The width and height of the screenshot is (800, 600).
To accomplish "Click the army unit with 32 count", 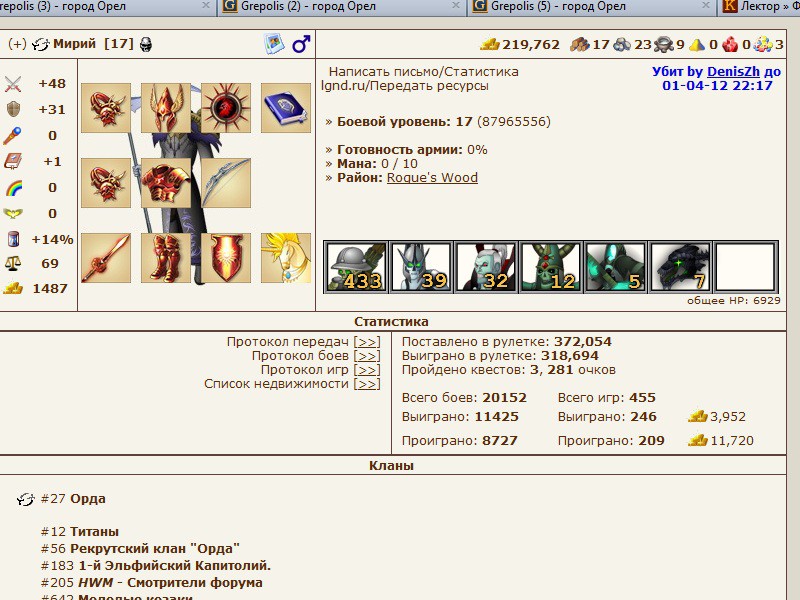I will point(486,267).
